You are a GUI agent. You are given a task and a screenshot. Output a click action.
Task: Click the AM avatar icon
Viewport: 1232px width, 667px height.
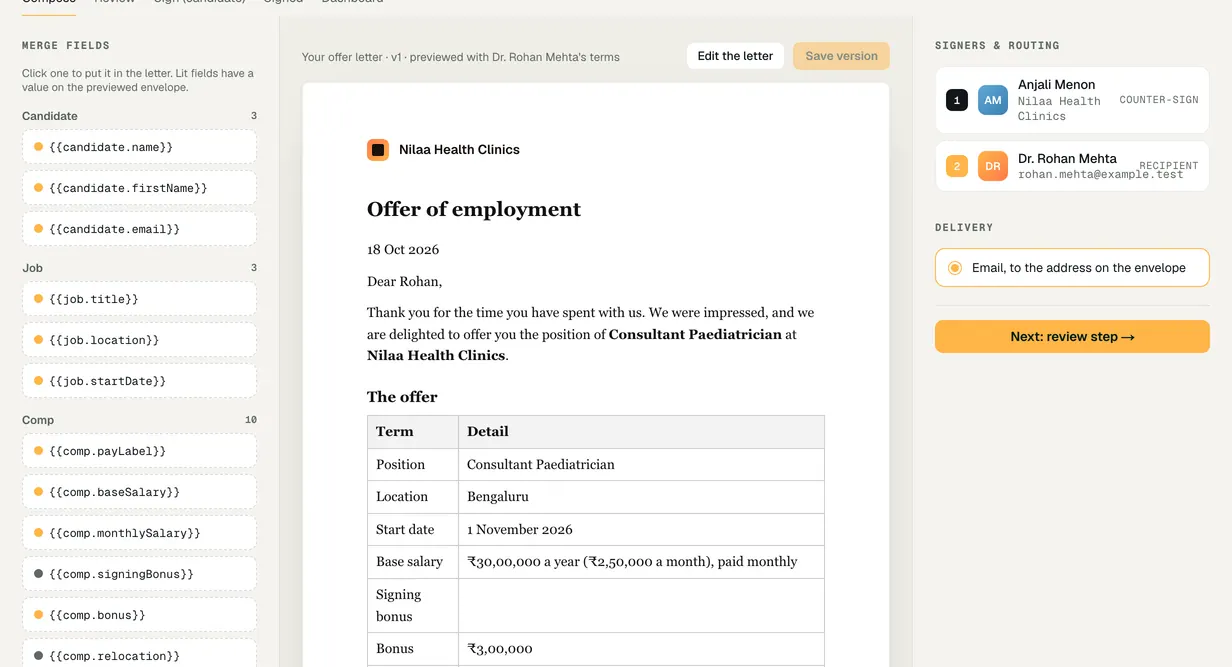click(993, 100)
